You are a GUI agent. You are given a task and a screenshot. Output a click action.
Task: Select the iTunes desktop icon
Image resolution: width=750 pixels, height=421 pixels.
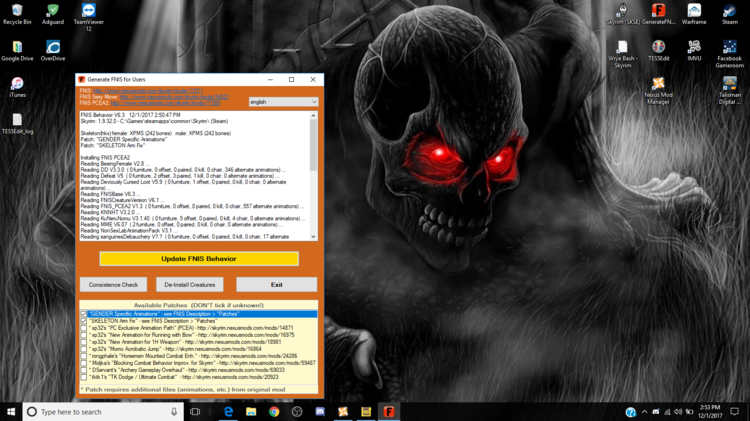[x=17, y=87]
